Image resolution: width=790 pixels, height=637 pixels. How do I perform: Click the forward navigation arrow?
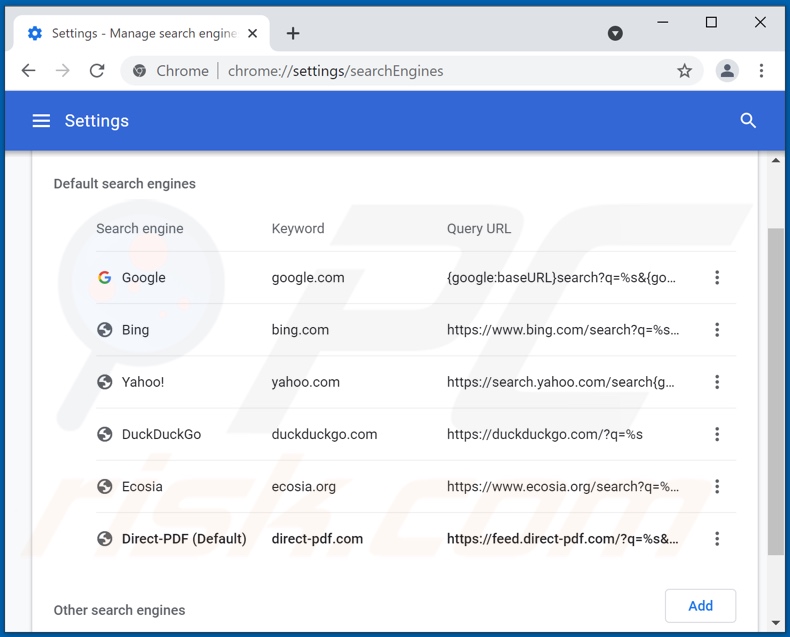pyautogui.click(x=62, y=71)
